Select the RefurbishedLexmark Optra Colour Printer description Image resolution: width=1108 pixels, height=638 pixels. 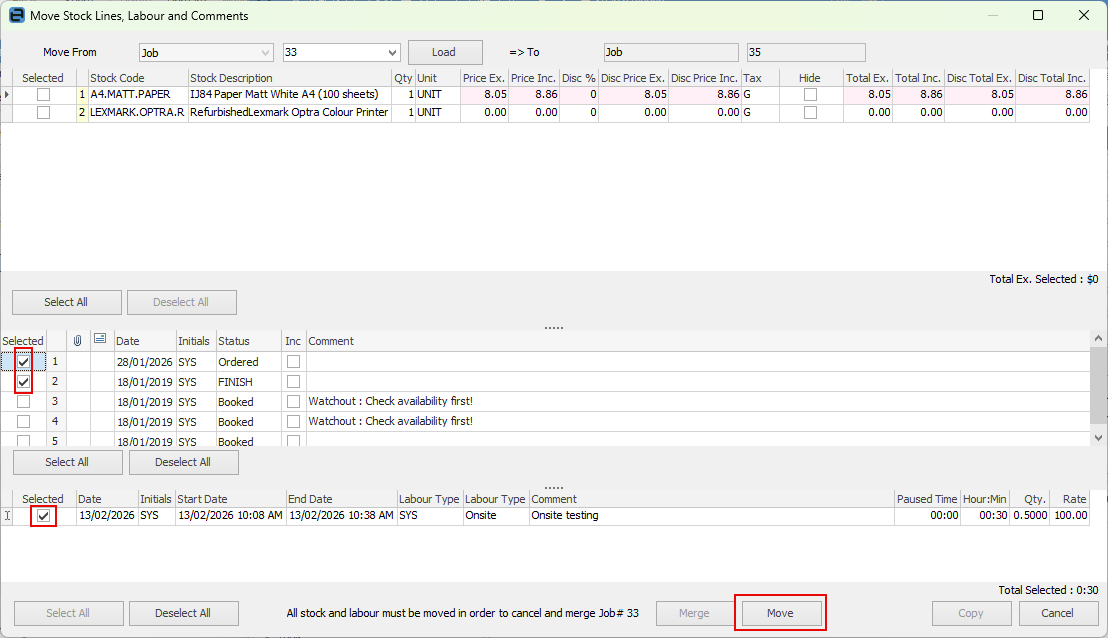[x=289, y=112]
